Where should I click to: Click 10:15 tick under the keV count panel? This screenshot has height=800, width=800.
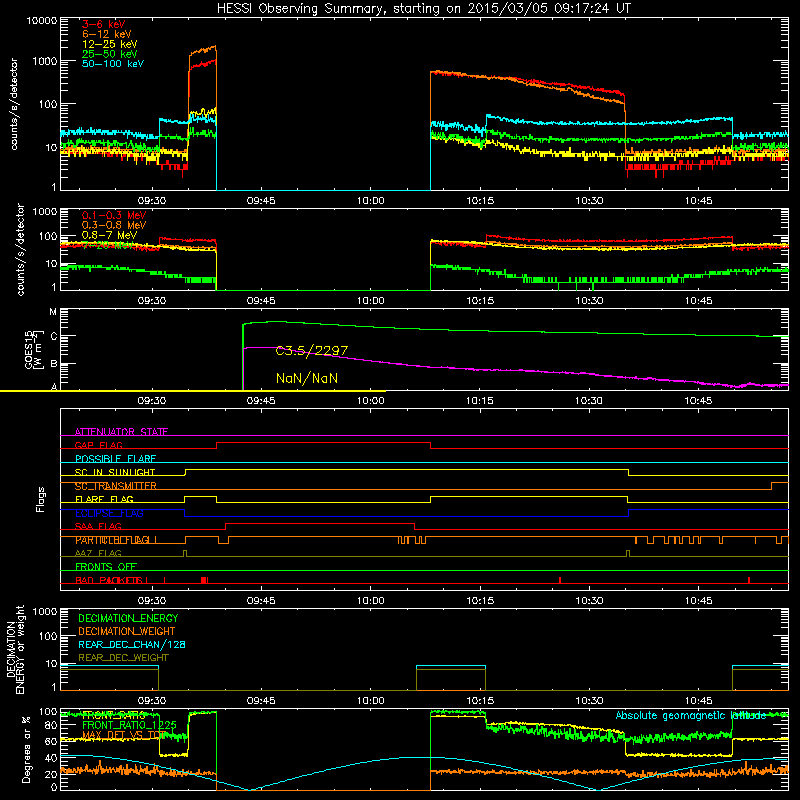[x=480, y=201]
